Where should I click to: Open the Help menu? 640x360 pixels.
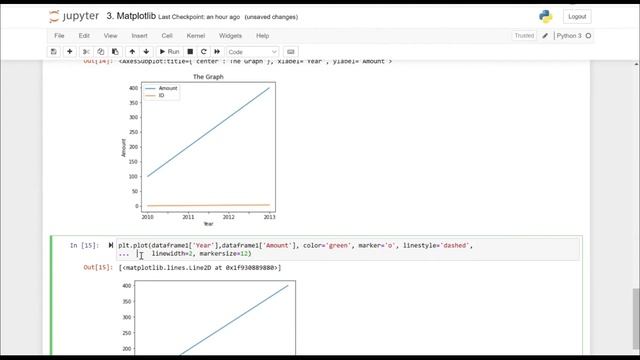coord(262,36)
